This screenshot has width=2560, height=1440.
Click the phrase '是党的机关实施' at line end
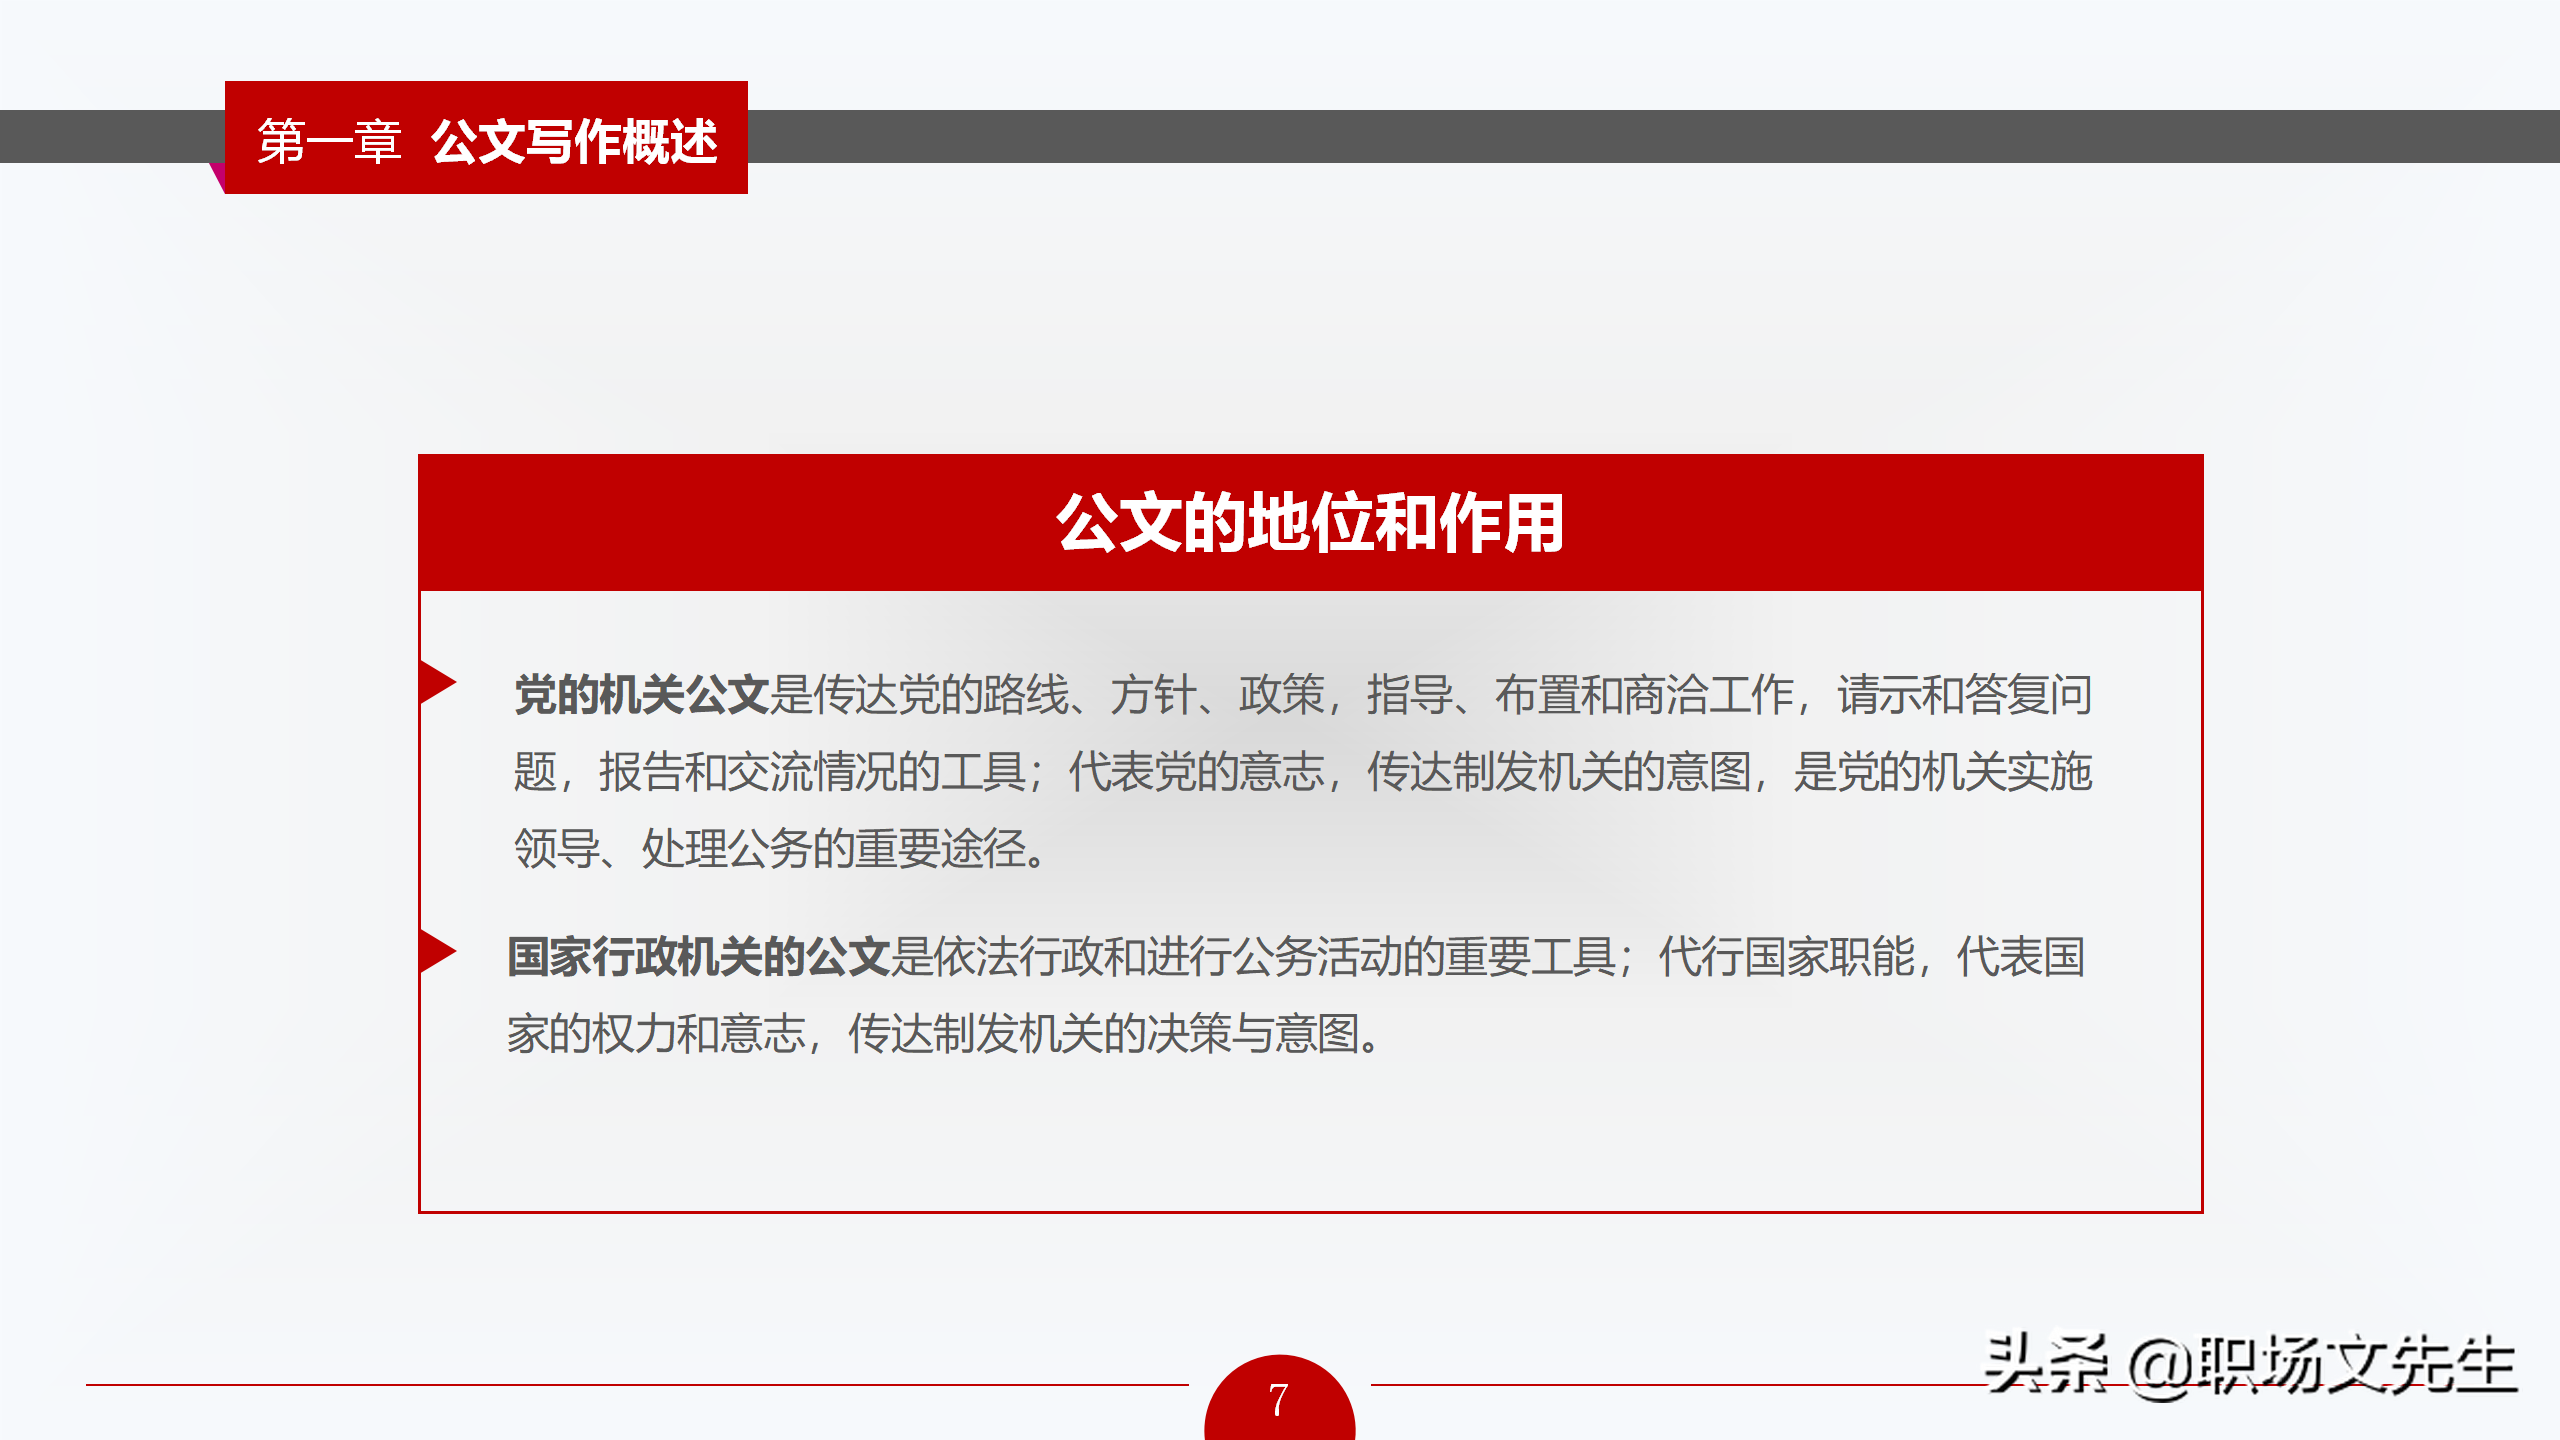coord(1942,772)
